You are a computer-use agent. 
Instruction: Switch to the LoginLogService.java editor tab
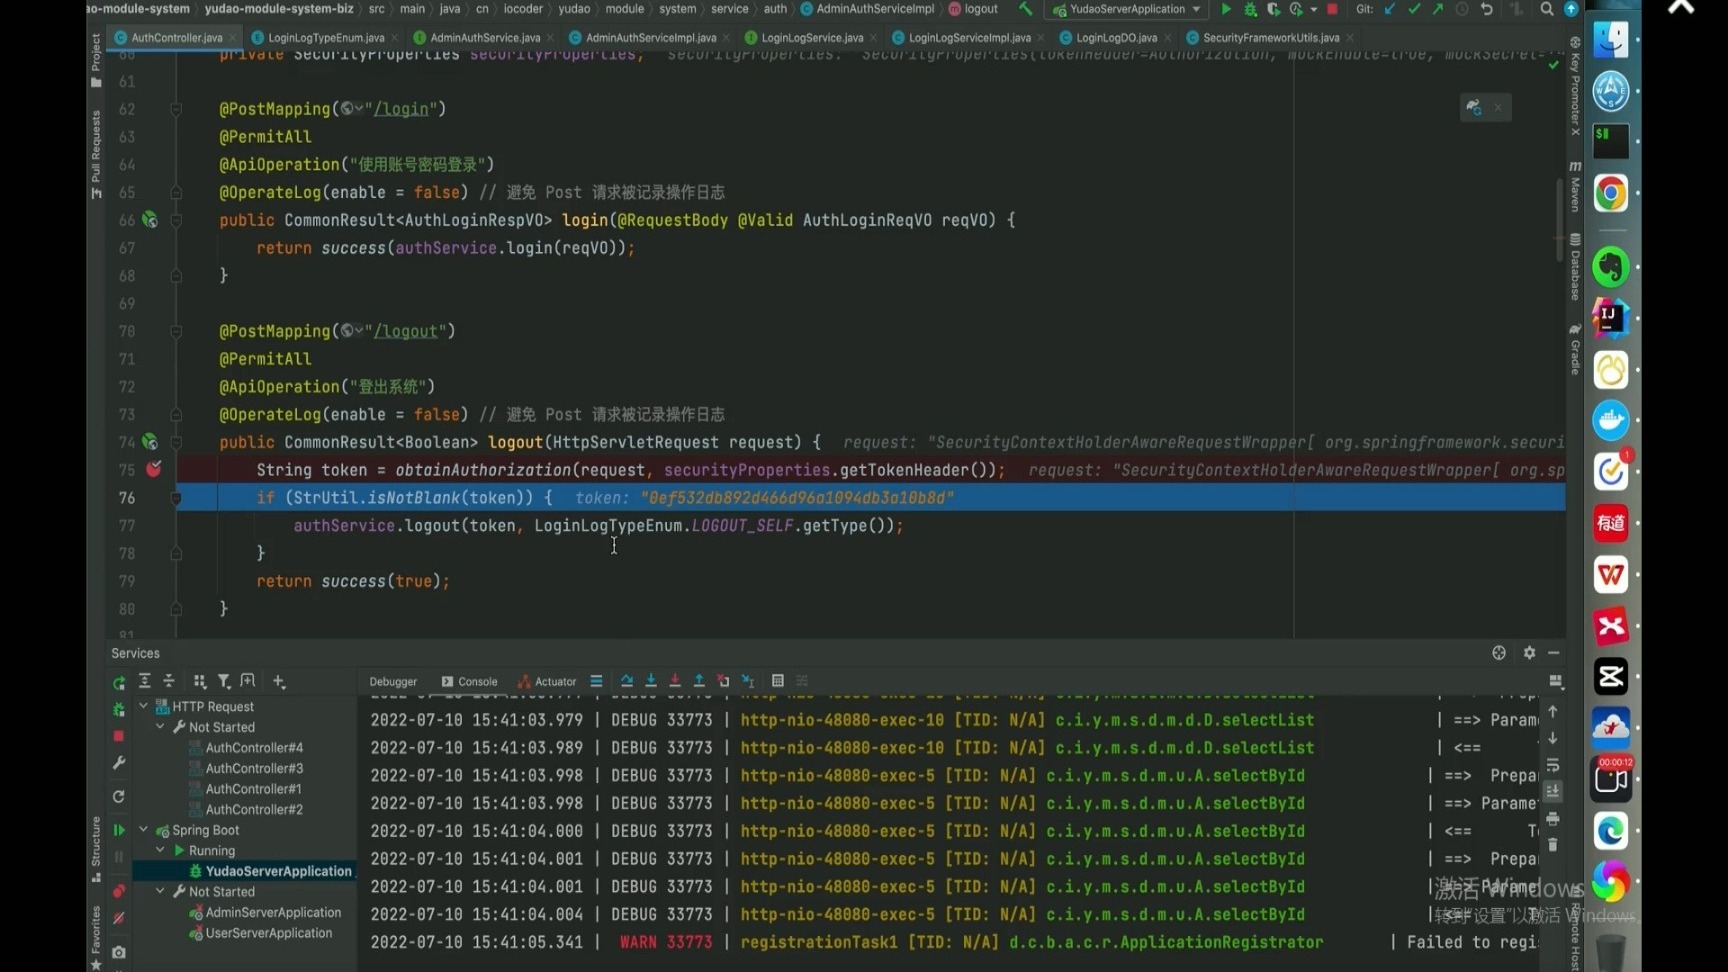[x=811, y=38]
